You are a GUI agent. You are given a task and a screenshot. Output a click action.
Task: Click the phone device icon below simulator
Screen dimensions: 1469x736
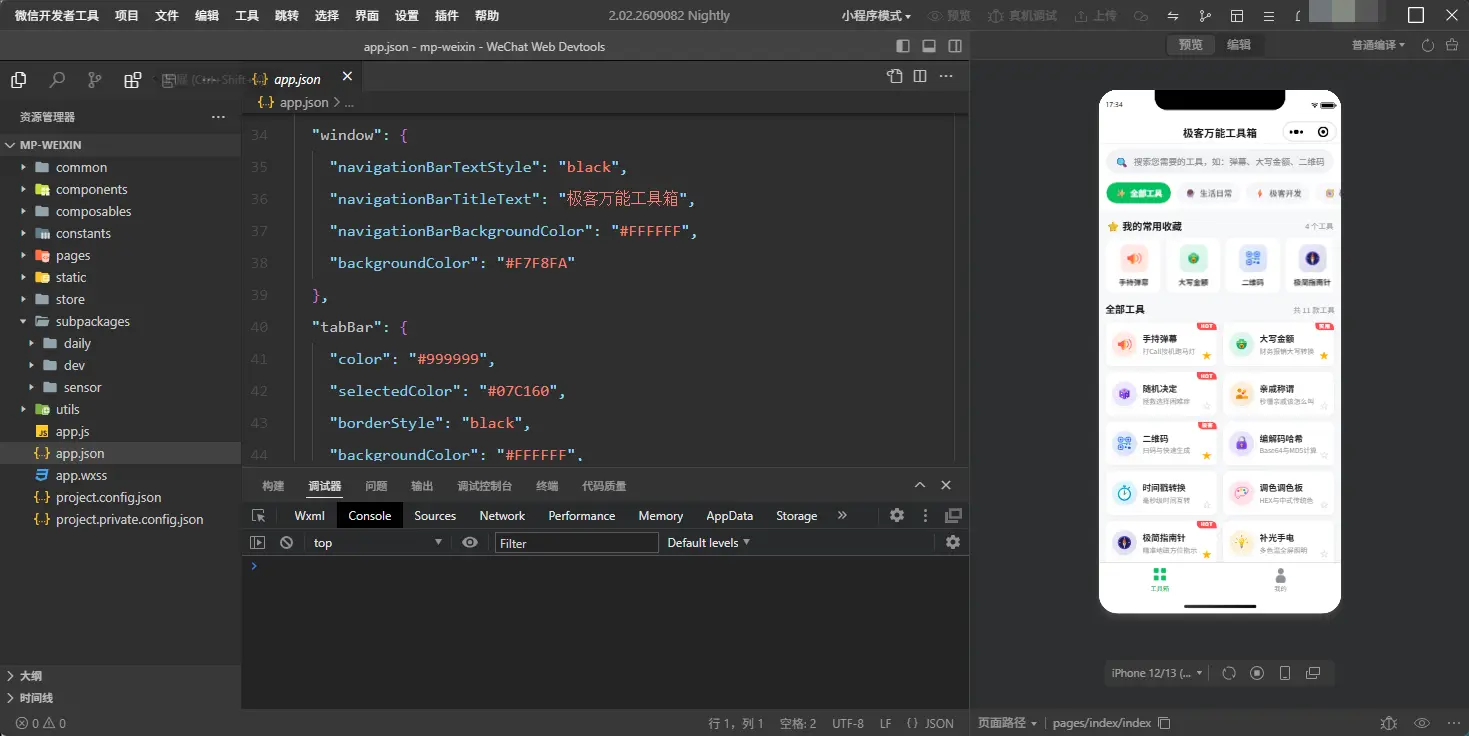(x=1286, y=673)
